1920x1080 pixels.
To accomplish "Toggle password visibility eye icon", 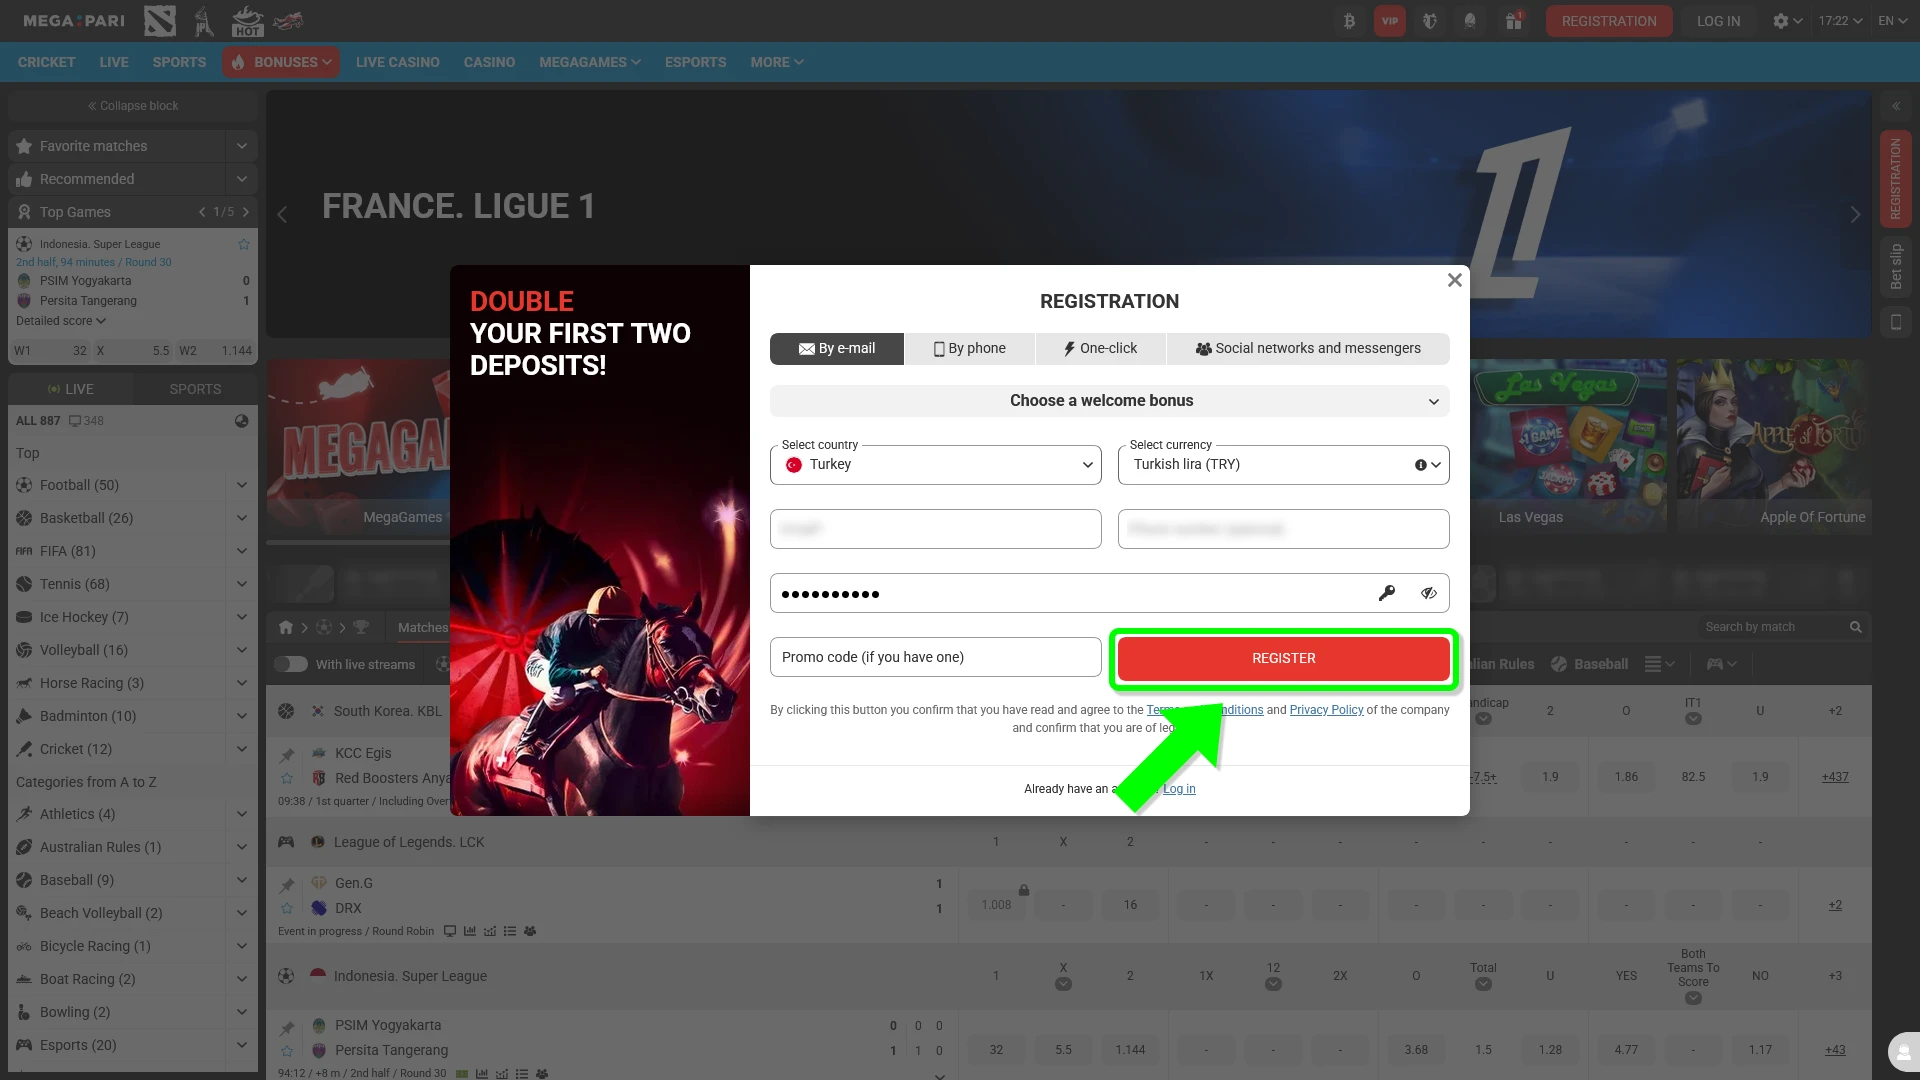I will [1428, 593].
